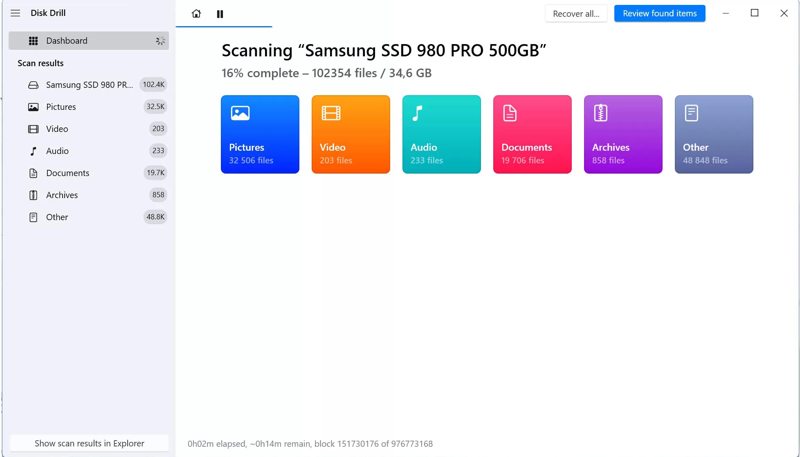The image size is (800, 457).
Task: Open the pink Documents card showing 19 706 files
Action: (533, 134)
